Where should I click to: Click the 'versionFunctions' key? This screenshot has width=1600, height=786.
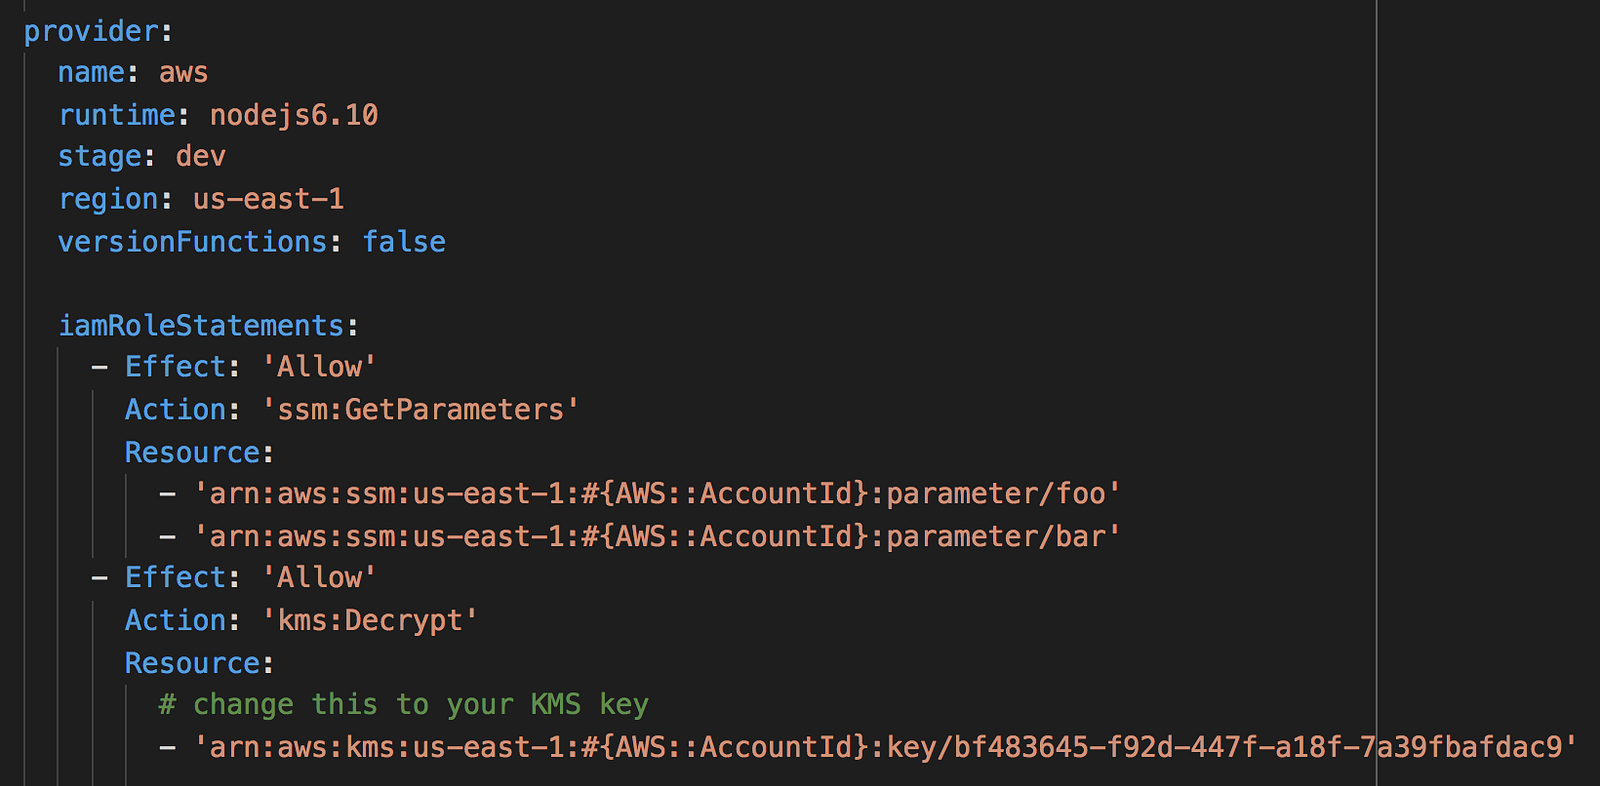(x=192, y=242)
